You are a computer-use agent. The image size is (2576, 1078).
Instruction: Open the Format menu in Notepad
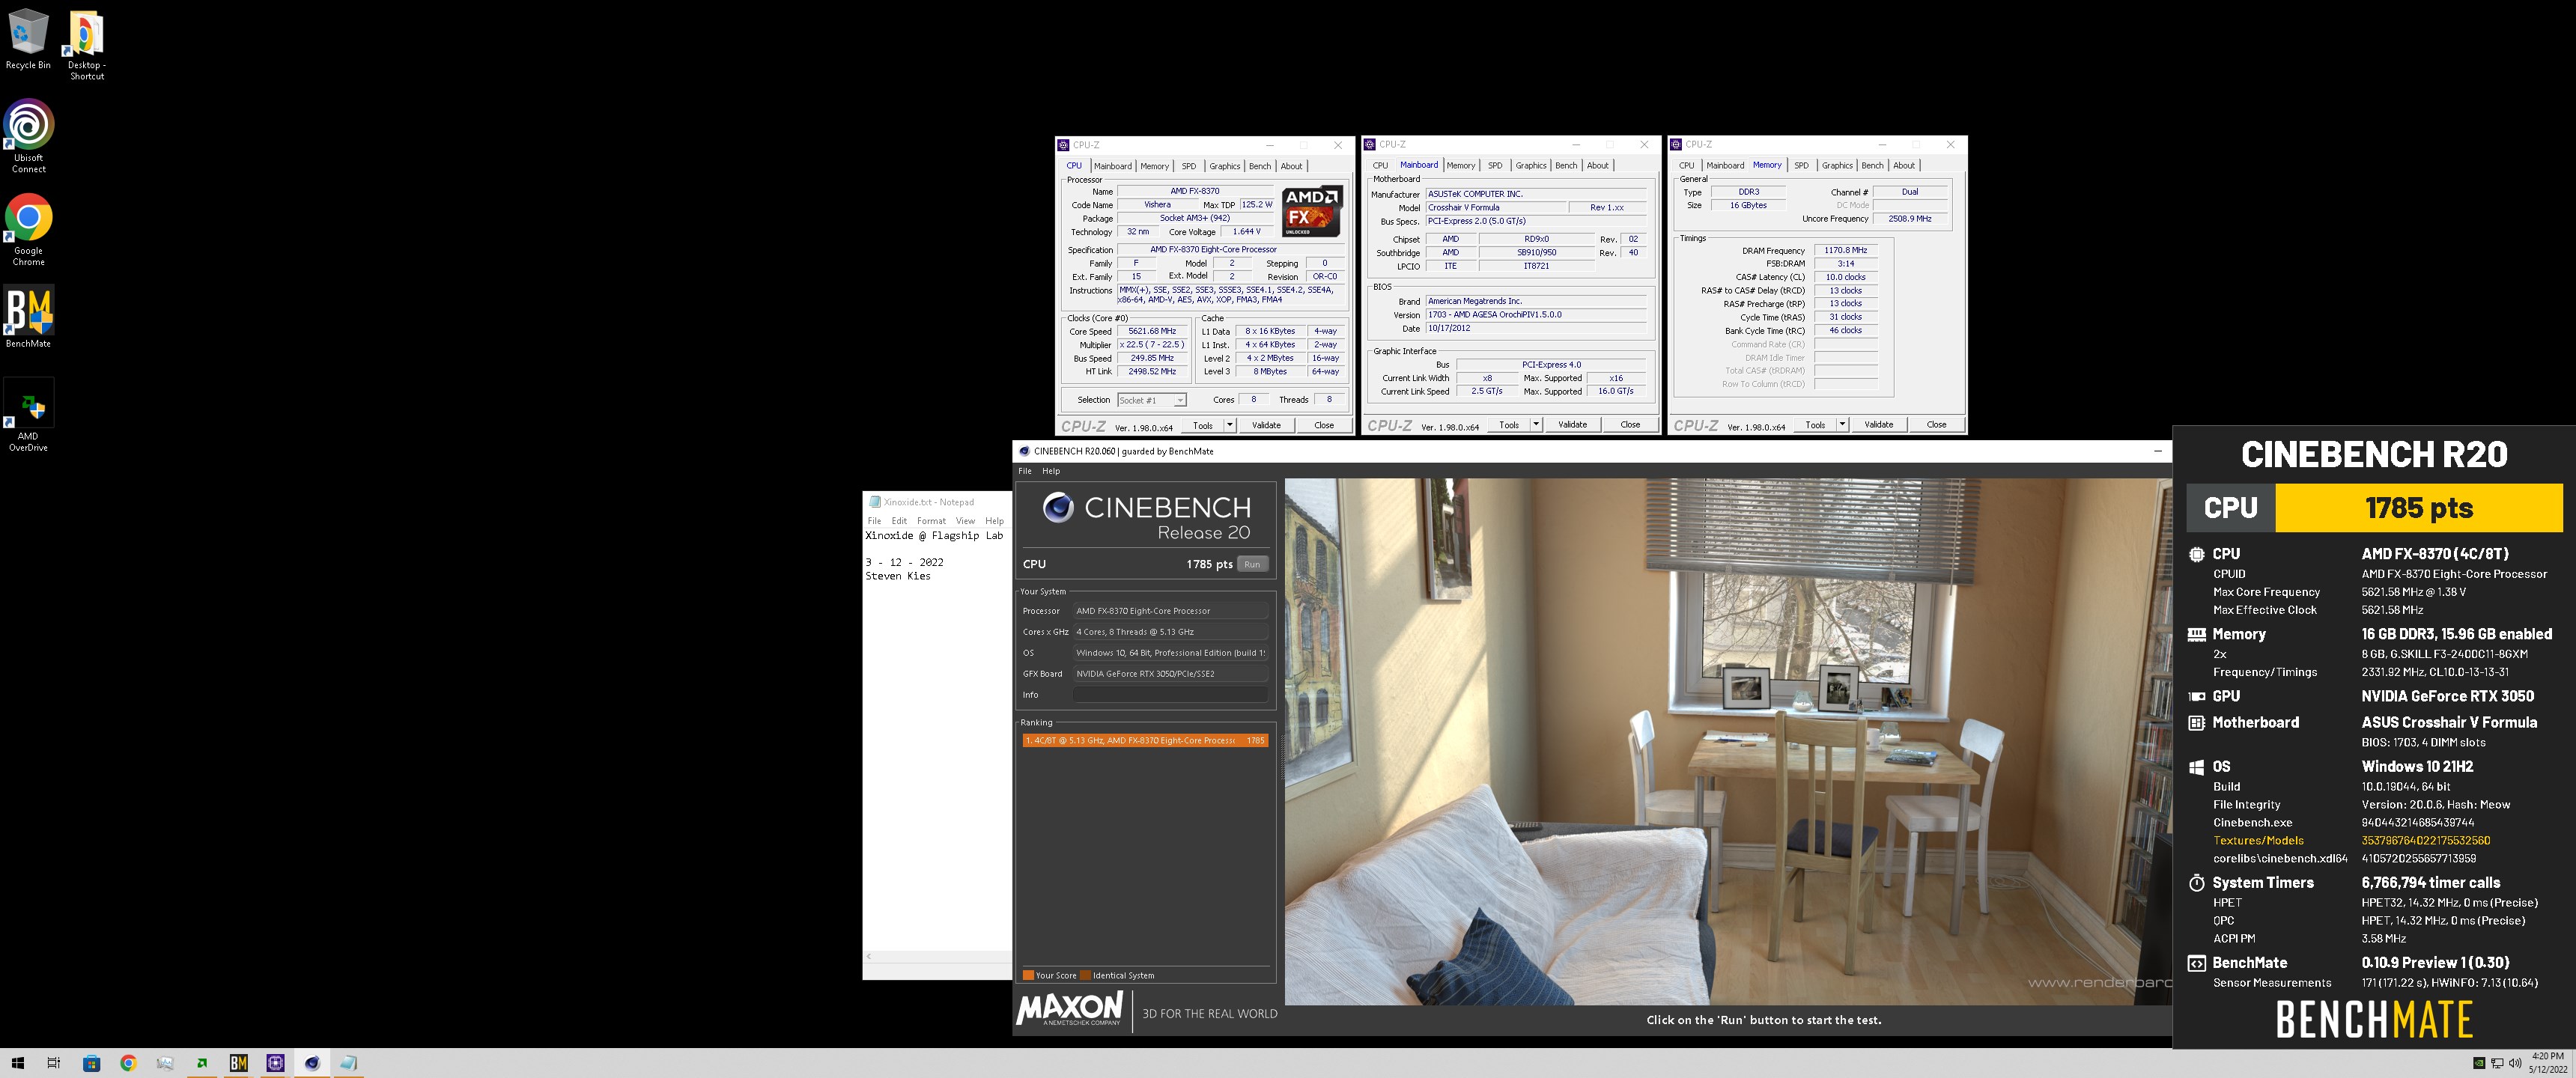pos(931,521)
